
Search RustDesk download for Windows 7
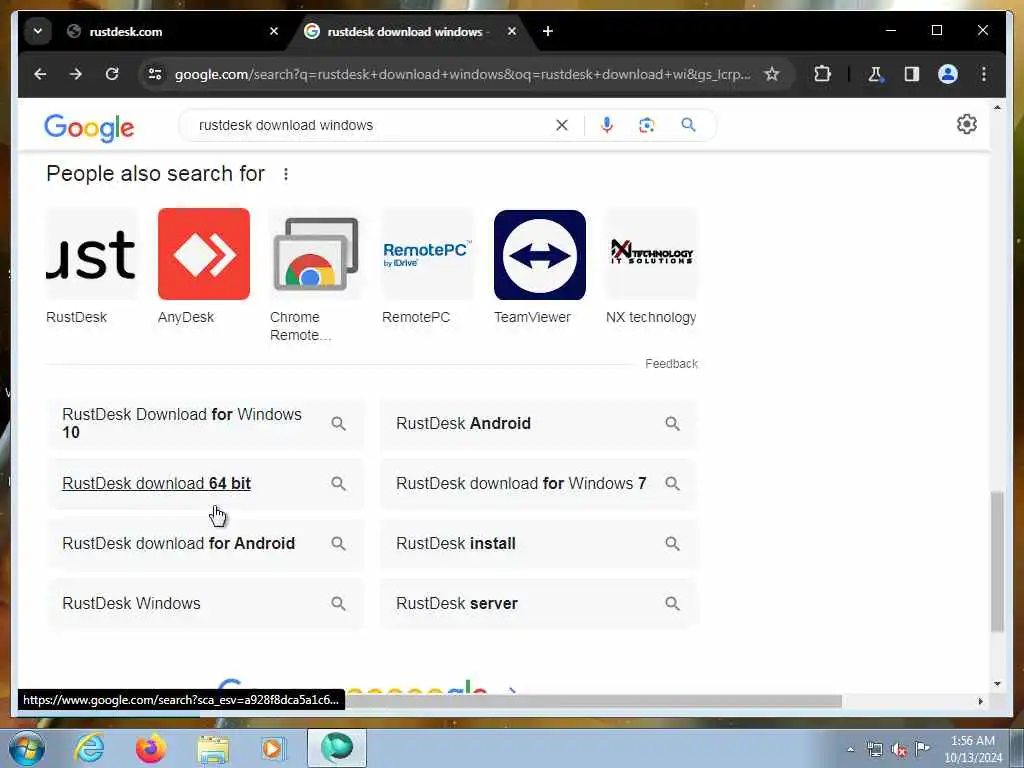539,484
